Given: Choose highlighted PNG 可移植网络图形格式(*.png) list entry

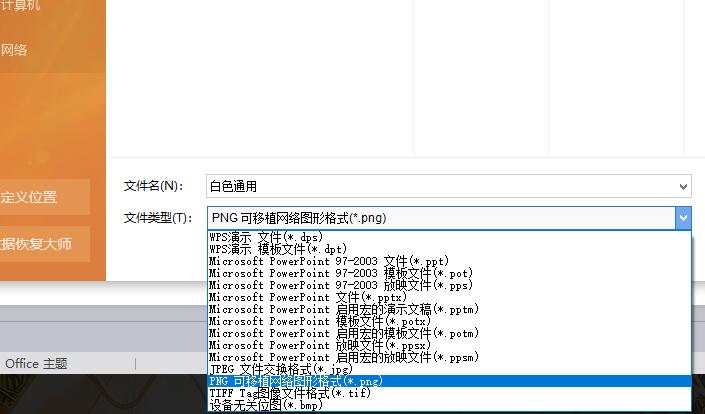Looking at the screenshot, I should pyautogui.click(x=449, y=381).
